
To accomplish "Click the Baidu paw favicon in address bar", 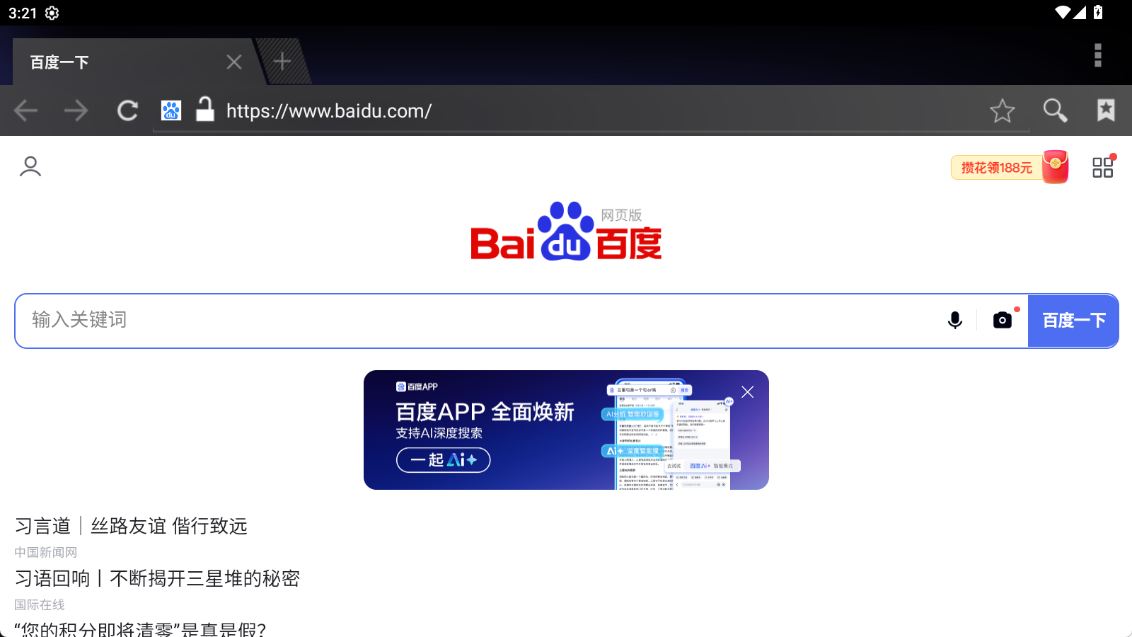I will (x=171, y=110).
